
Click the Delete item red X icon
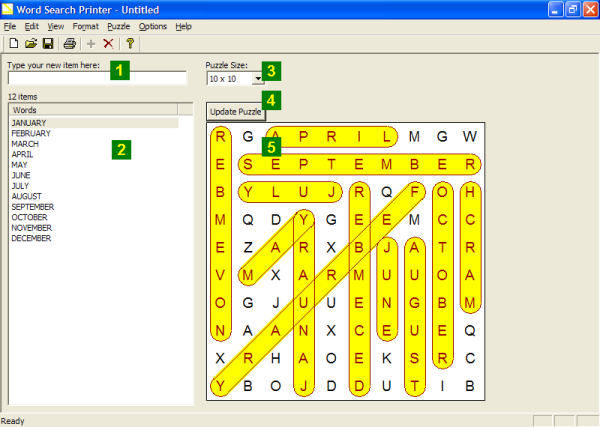108,44
